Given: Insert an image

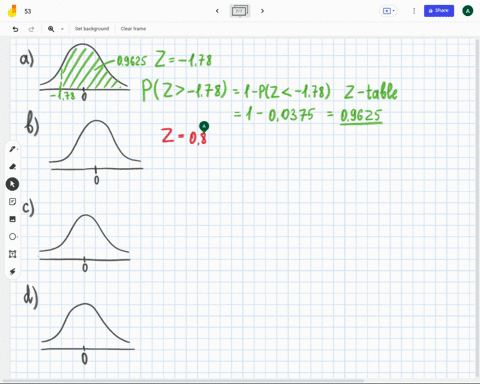Looking at the screenshot, I should pos(12,219).
